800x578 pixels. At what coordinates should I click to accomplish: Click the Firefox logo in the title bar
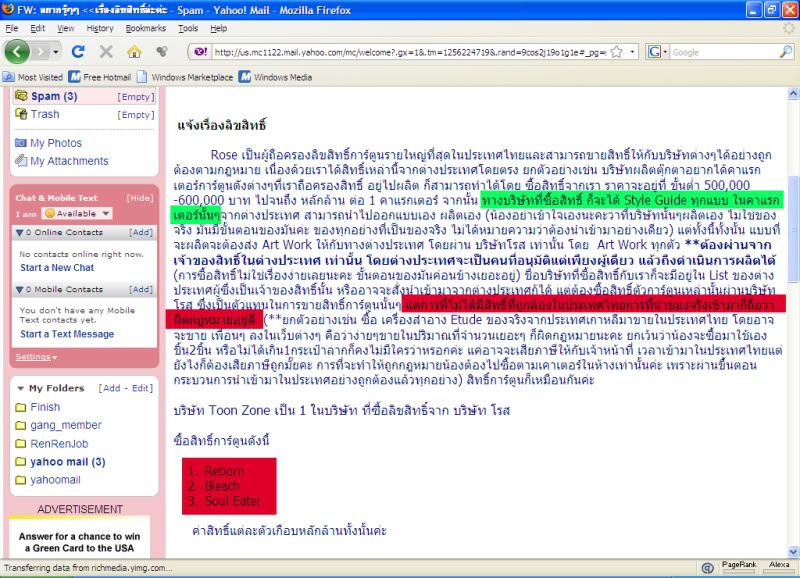coord(8,10)
